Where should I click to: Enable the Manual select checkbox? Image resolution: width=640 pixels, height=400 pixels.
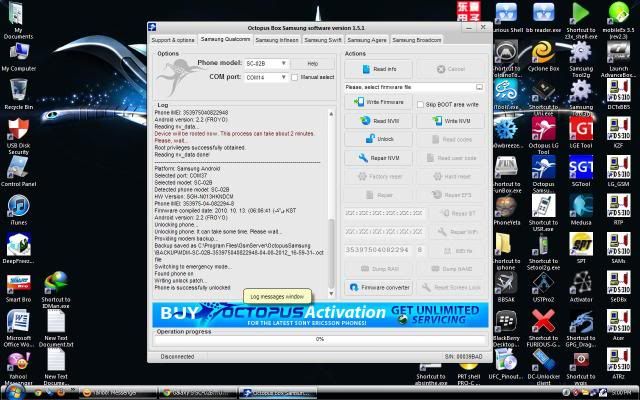tap(295, 77)
